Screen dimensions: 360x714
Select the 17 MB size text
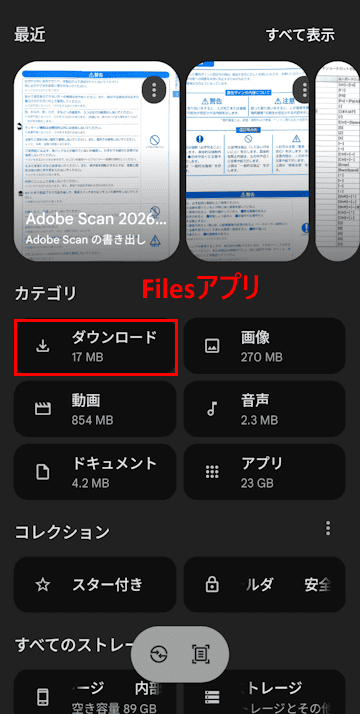point(87,357)
